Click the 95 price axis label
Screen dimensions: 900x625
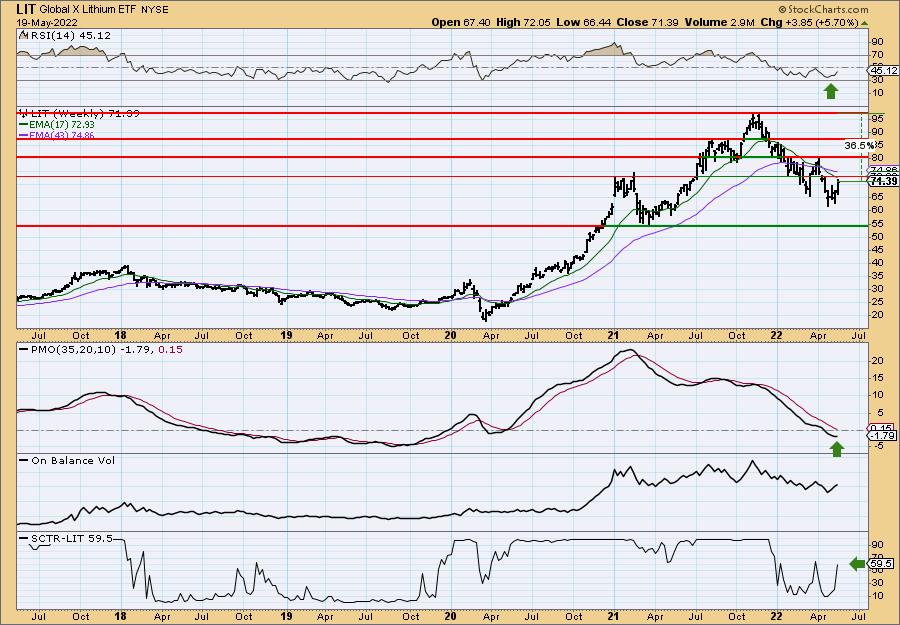[x=877, y=119]
